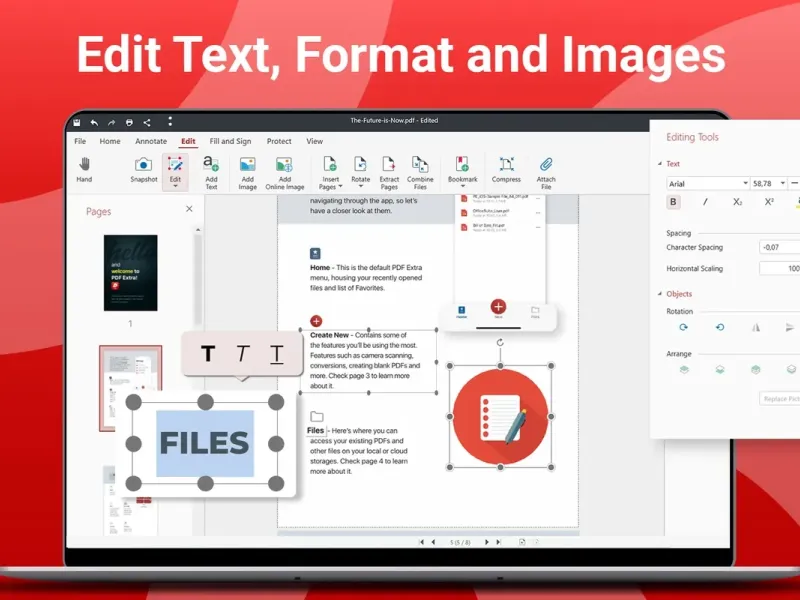Click the Combine Files tool
The width and height of the screenshot is (800, 600).
coord(420,173)
